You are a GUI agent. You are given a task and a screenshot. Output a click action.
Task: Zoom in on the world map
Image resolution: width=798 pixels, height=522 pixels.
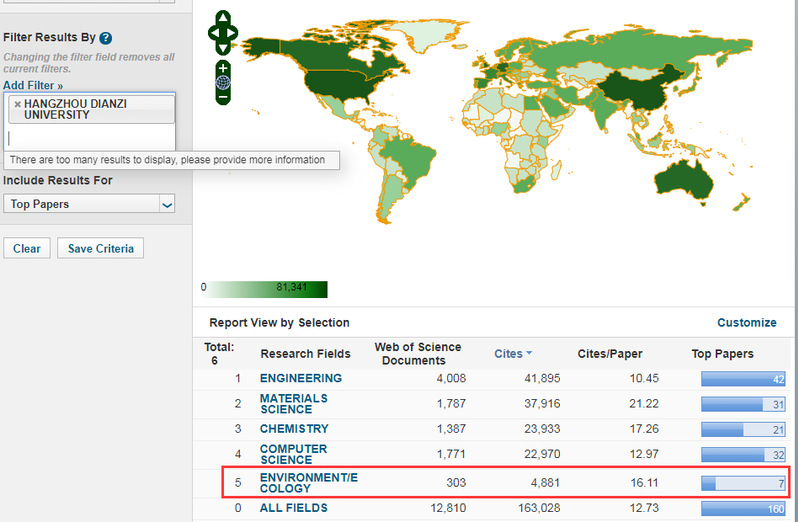tap(223, 67)
